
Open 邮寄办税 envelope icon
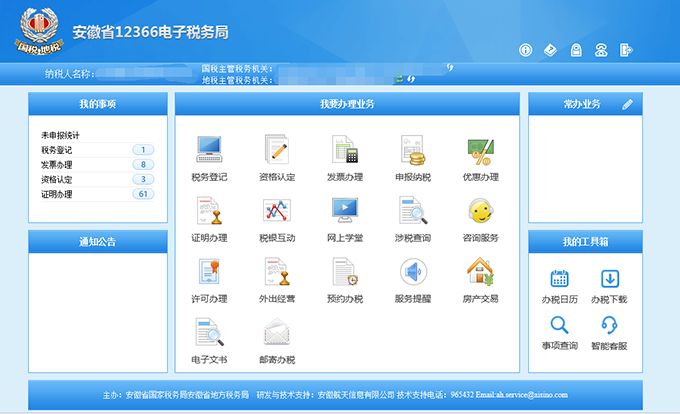point(277,331)
